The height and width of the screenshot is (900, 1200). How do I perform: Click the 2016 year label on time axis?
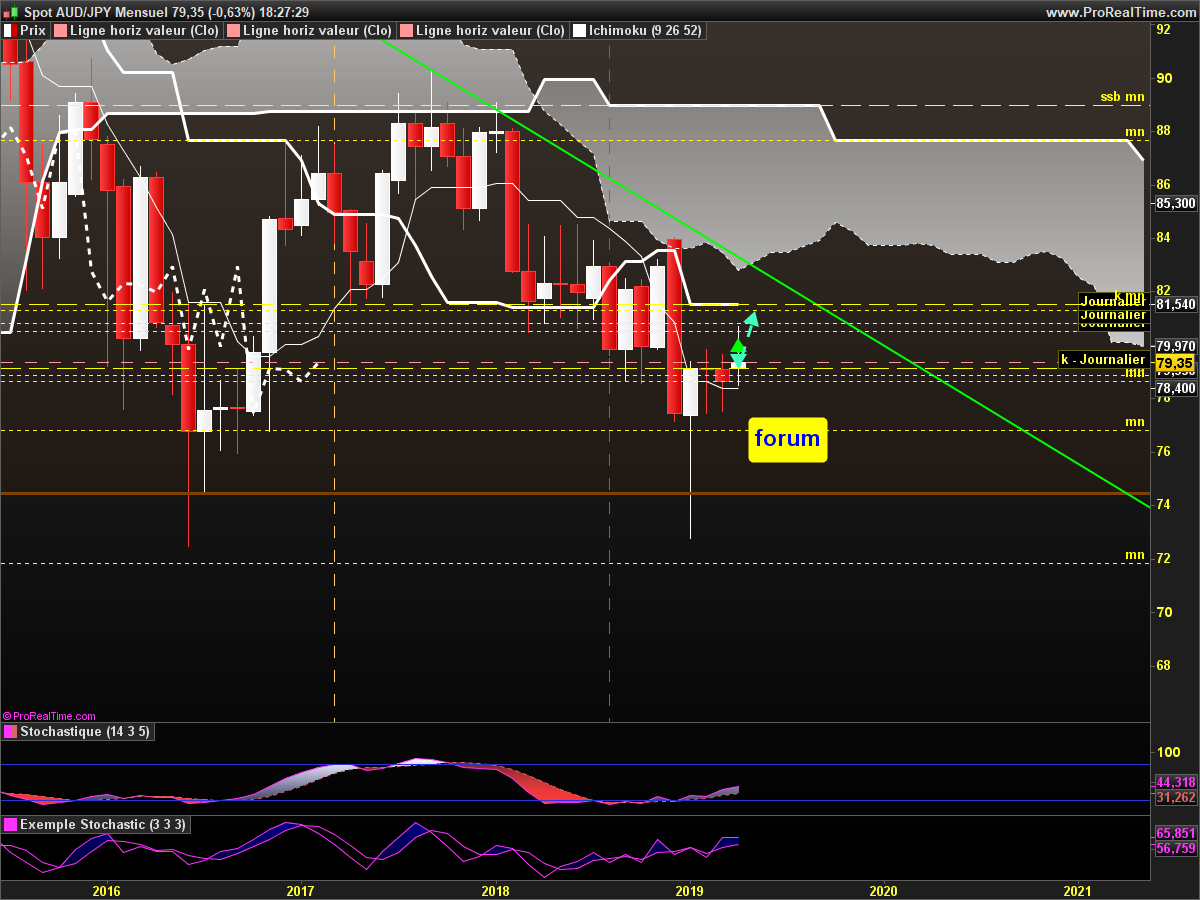tap(106, 890)
